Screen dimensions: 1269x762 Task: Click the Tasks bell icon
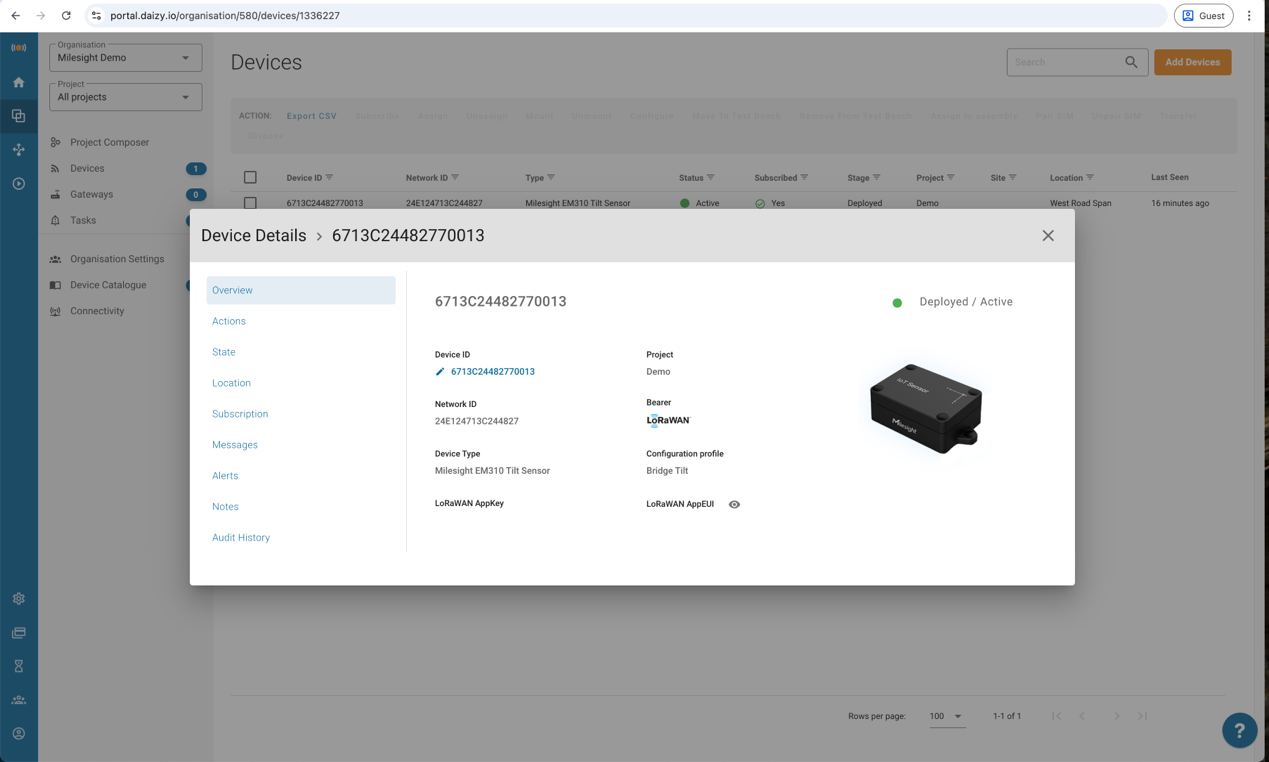pos(55,221)
